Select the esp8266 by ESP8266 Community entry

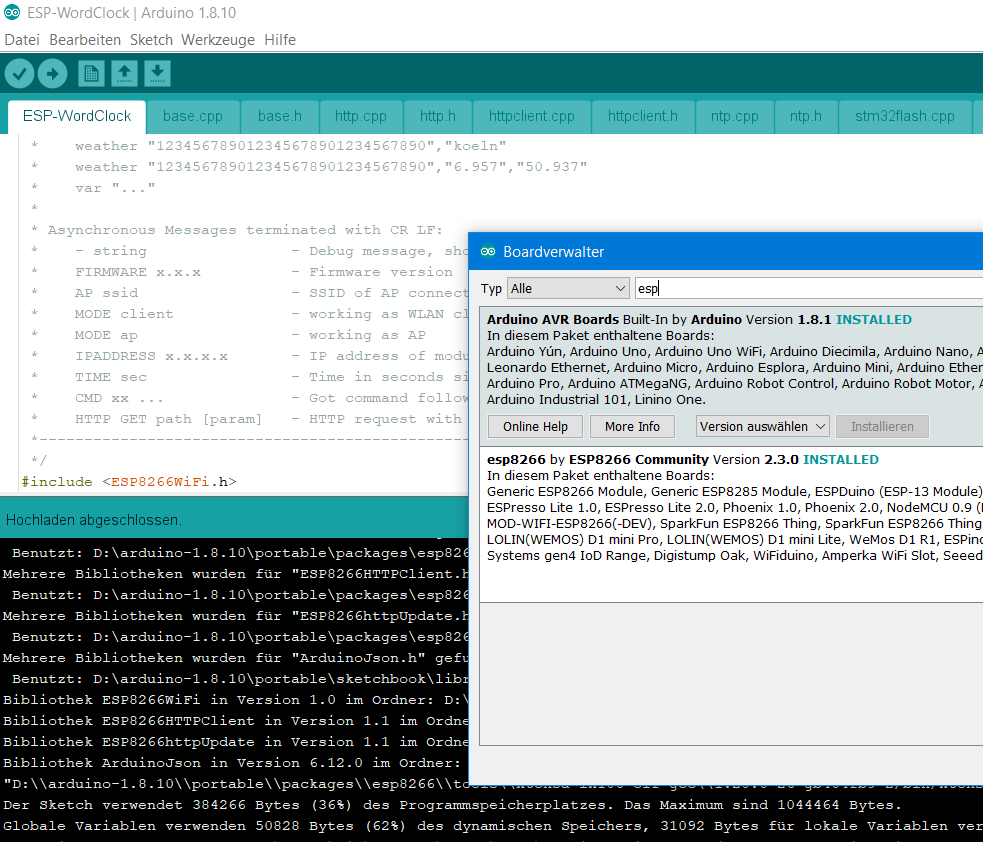point(732,524)
